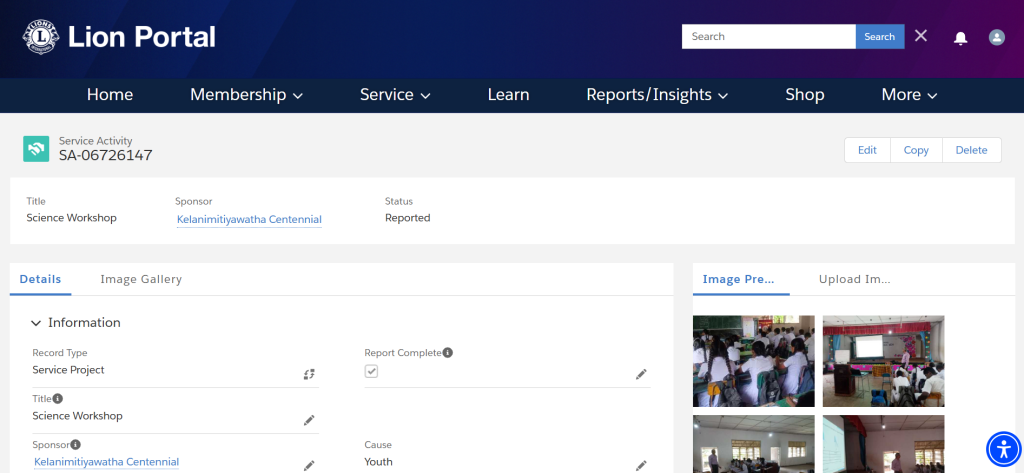
Task: Open thumbnail of presentation screen close-up
Action: click(883, 444)
